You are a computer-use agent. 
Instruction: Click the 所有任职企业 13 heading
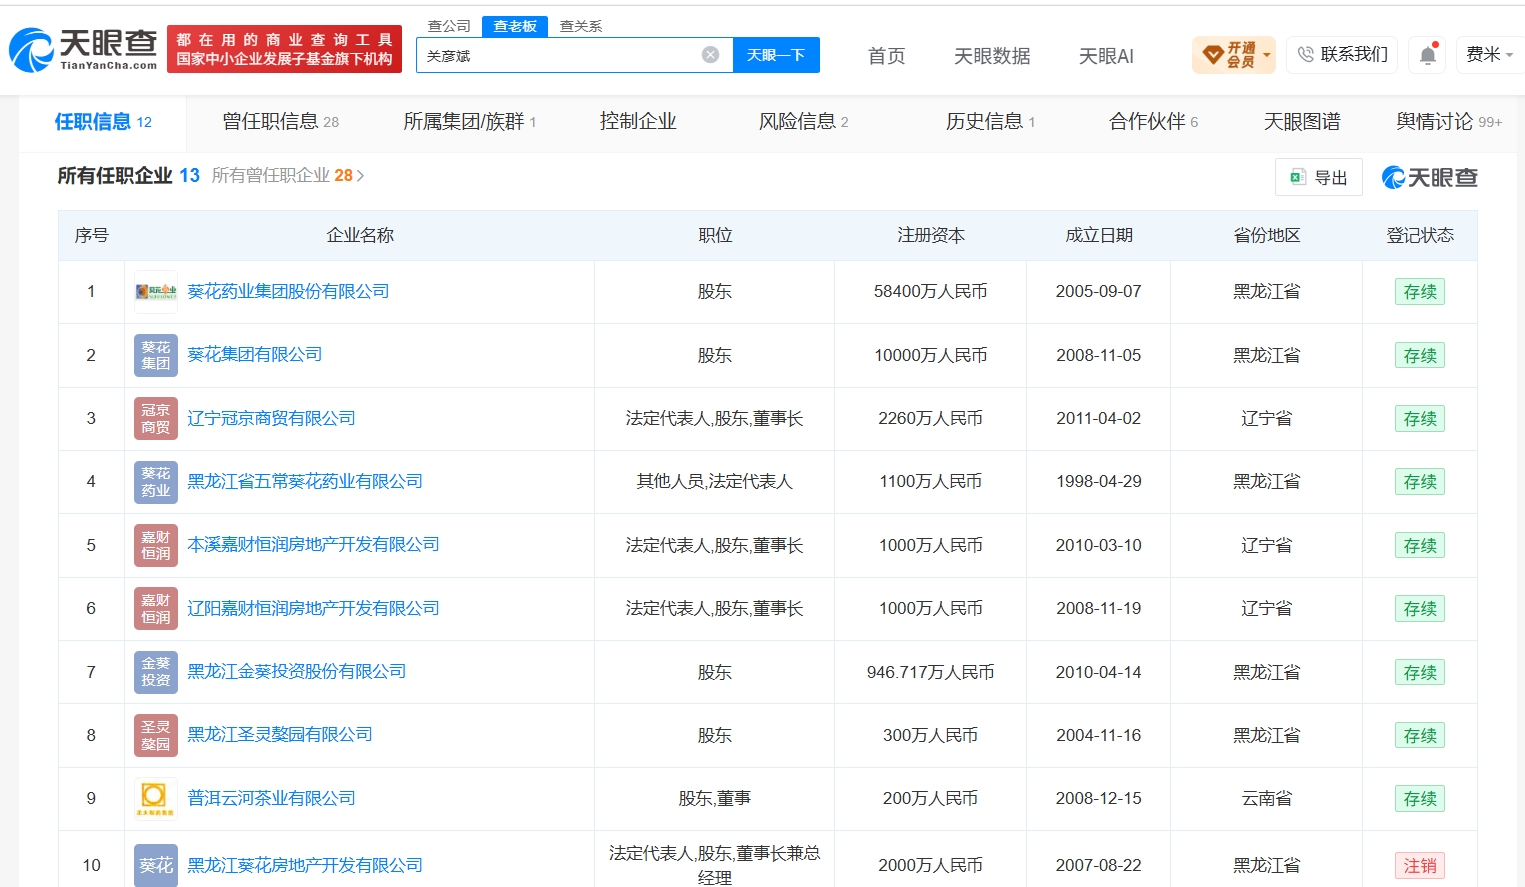[x=128, y=176]
